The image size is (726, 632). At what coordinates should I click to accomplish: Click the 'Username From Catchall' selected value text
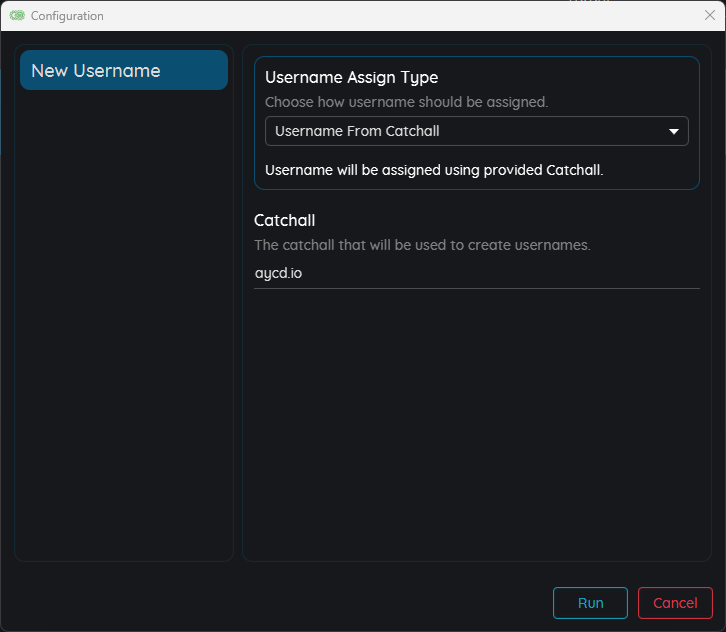point(357,131)
